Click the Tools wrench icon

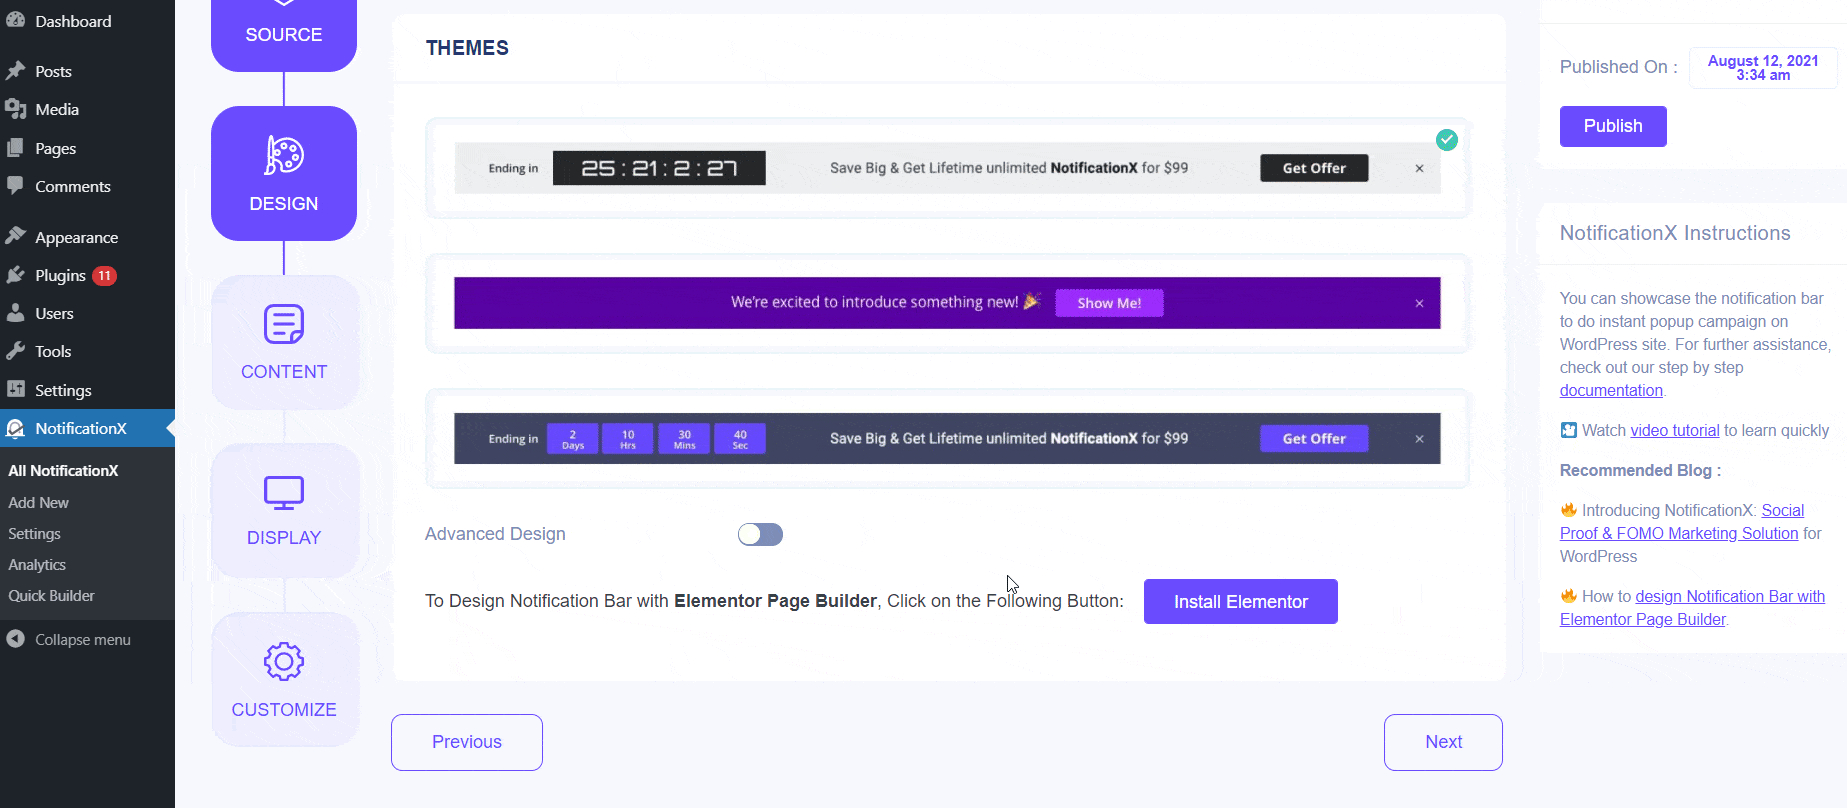coord(15,351)
